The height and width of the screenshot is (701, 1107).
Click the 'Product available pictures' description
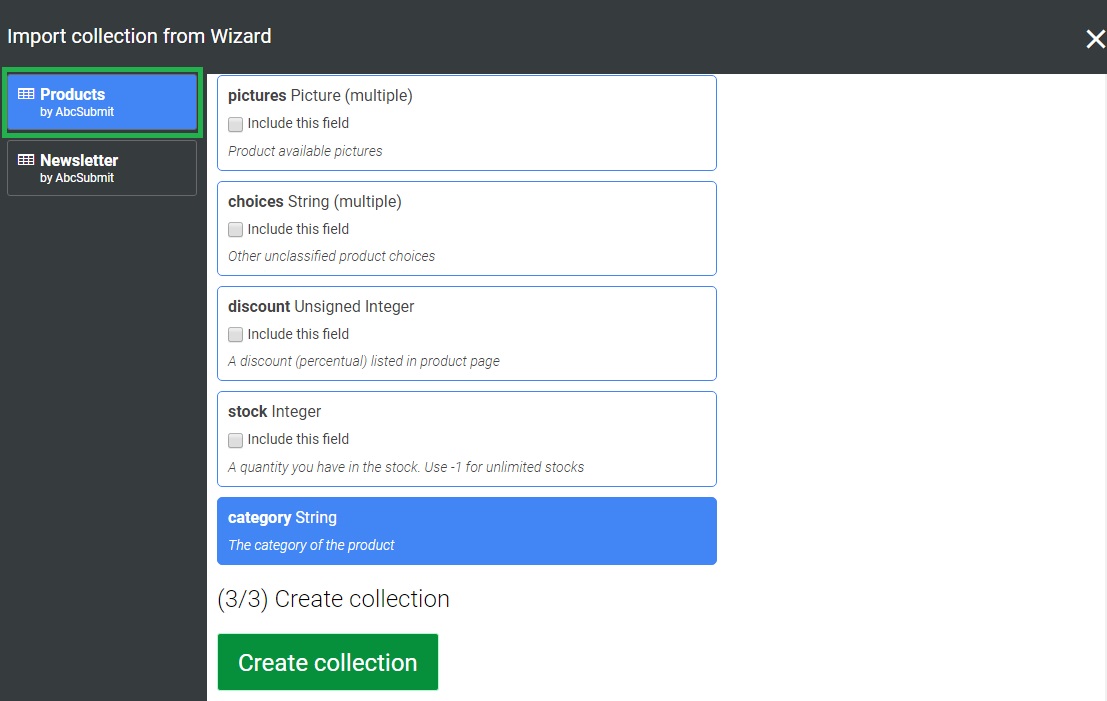[x=305, y=151]
